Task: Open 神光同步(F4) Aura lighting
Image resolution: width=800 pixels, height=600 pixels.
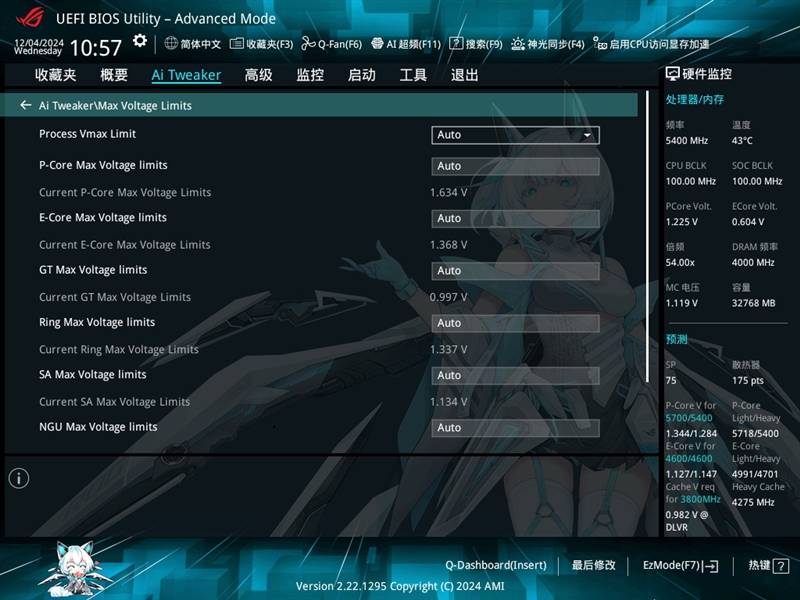Action: 547,44
